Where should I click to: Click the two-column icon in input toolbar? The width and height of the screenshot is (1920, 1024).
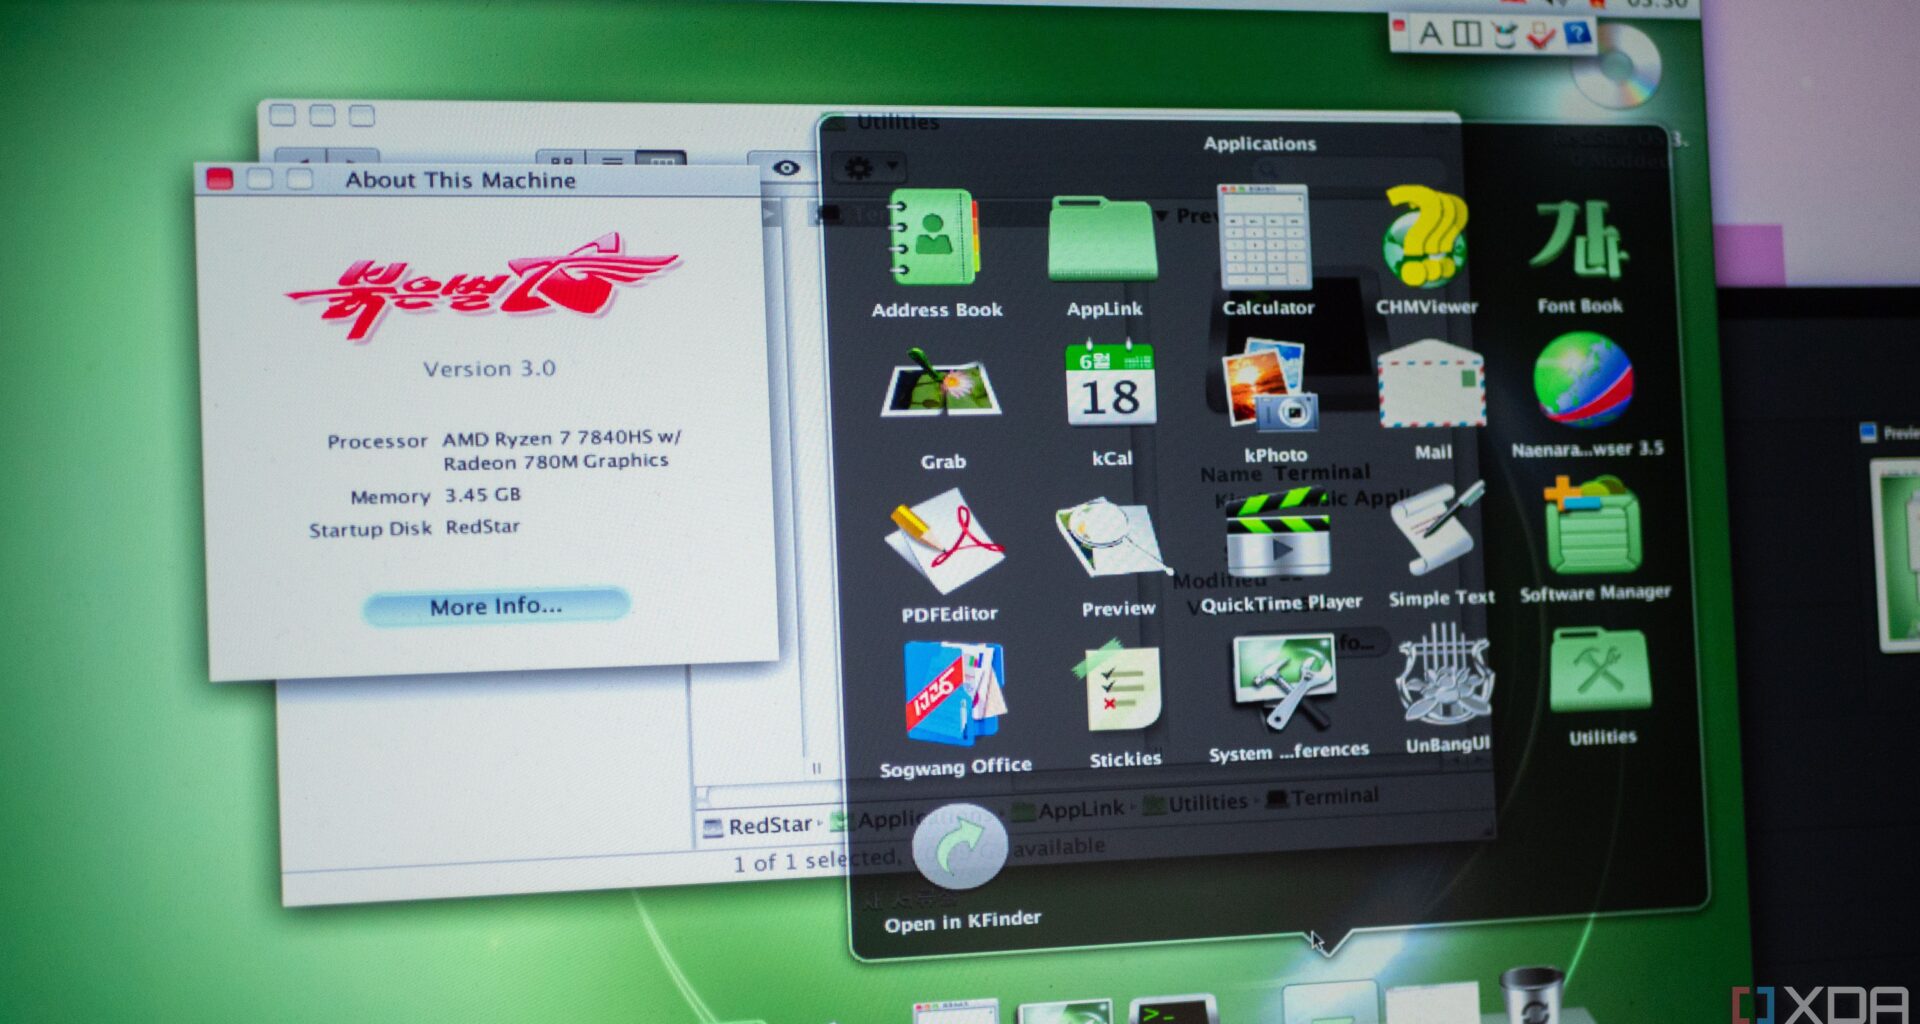(1467, 35)
